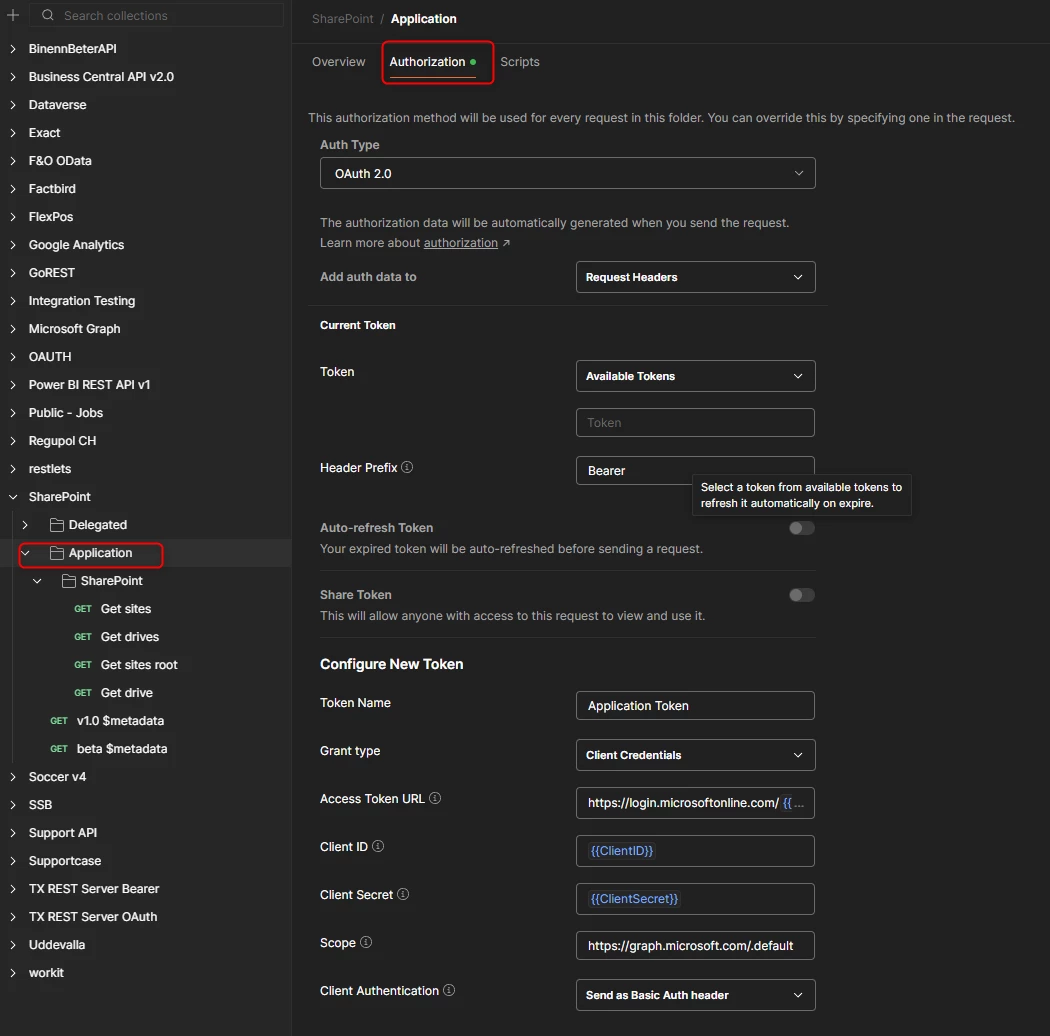The width and height of the screenshot is (1050, 1036).
Task: Select the Supportcase collection
Action: 65,861
